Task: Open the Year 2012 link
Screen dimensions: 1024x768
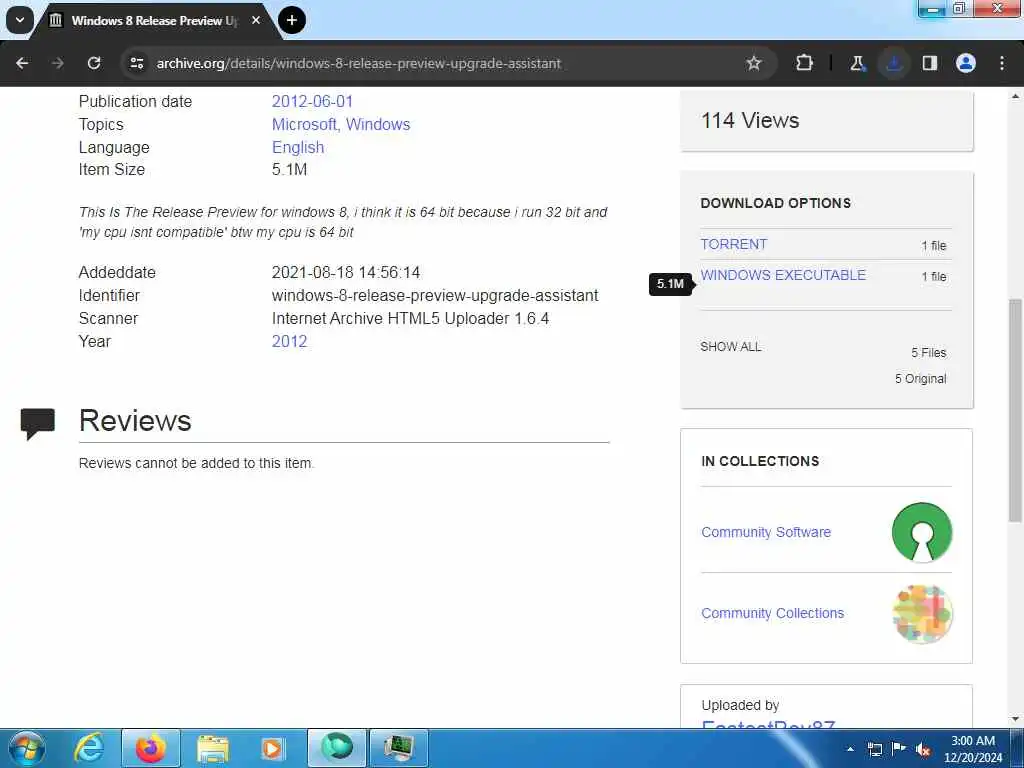Action: pyautogui.click(x=289, y=342)
